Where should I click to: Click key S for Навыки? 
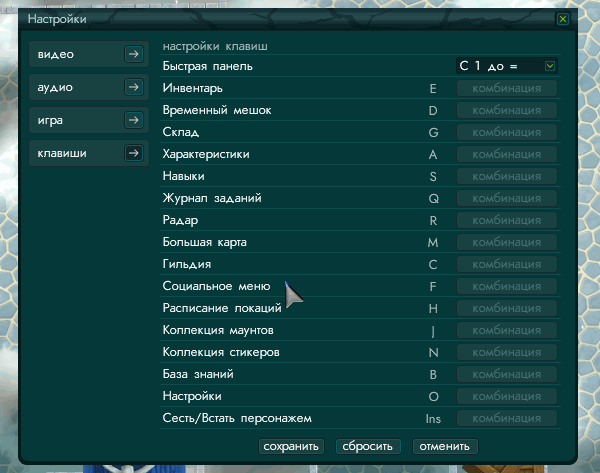tap(433, 176)
